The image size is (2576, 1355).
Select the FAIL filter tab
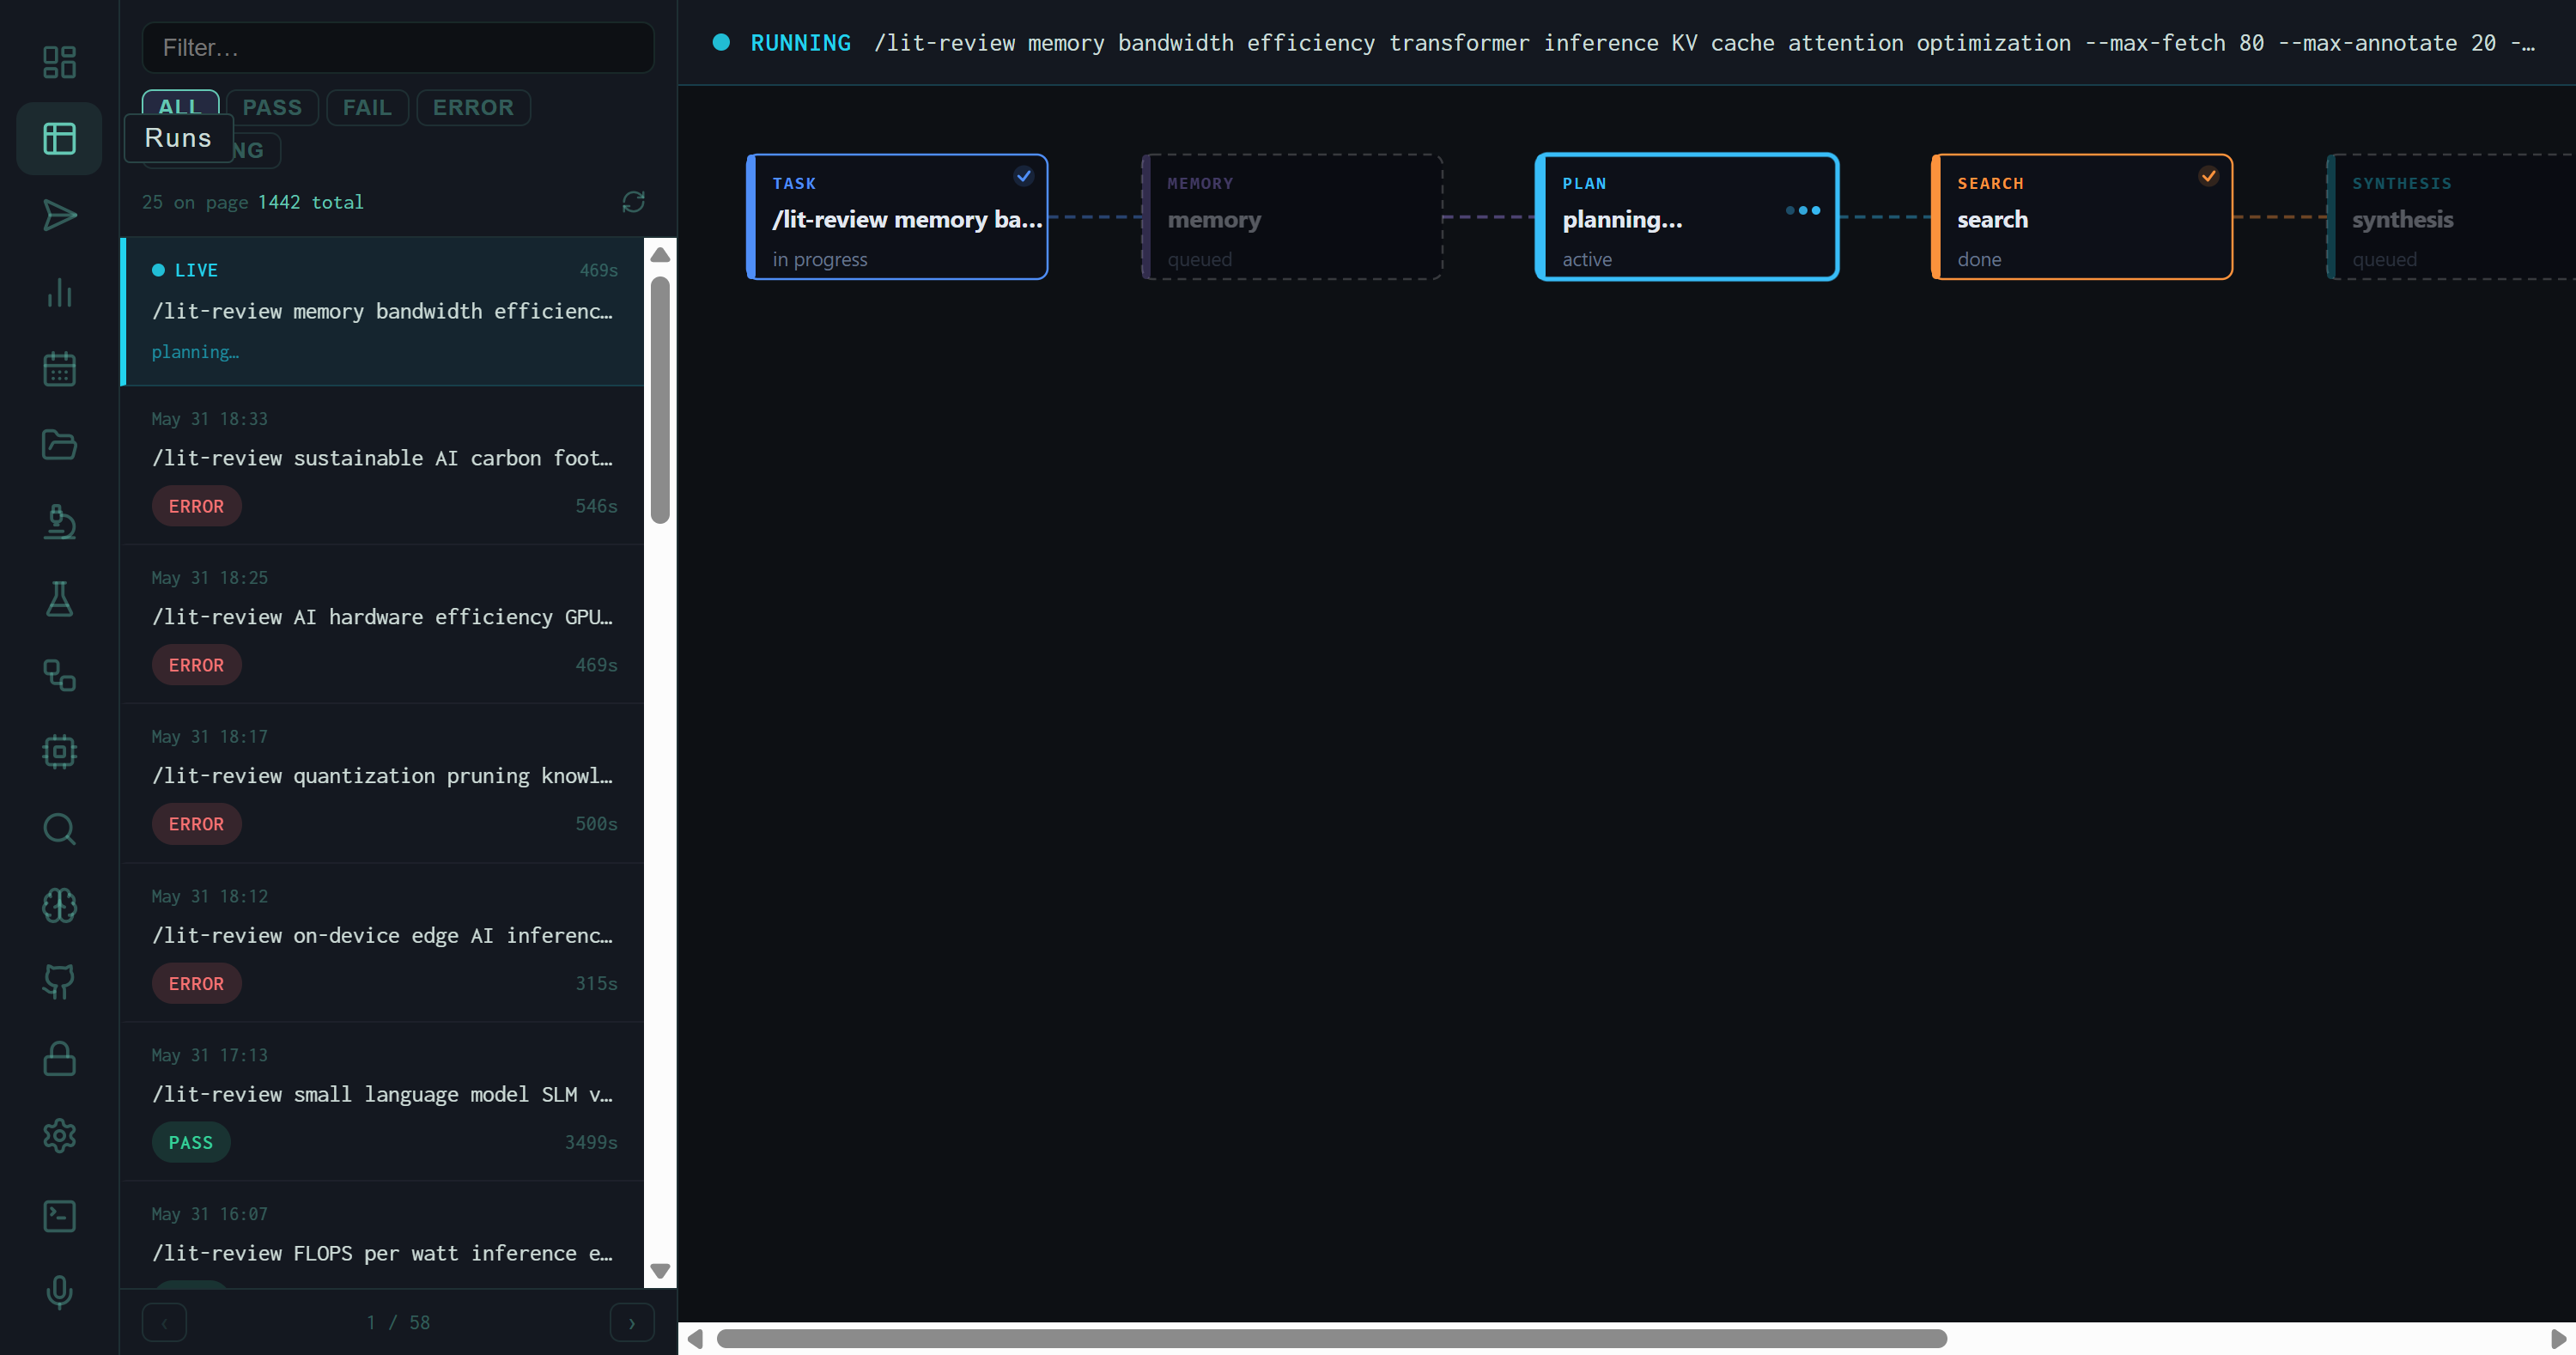(367, 107)
